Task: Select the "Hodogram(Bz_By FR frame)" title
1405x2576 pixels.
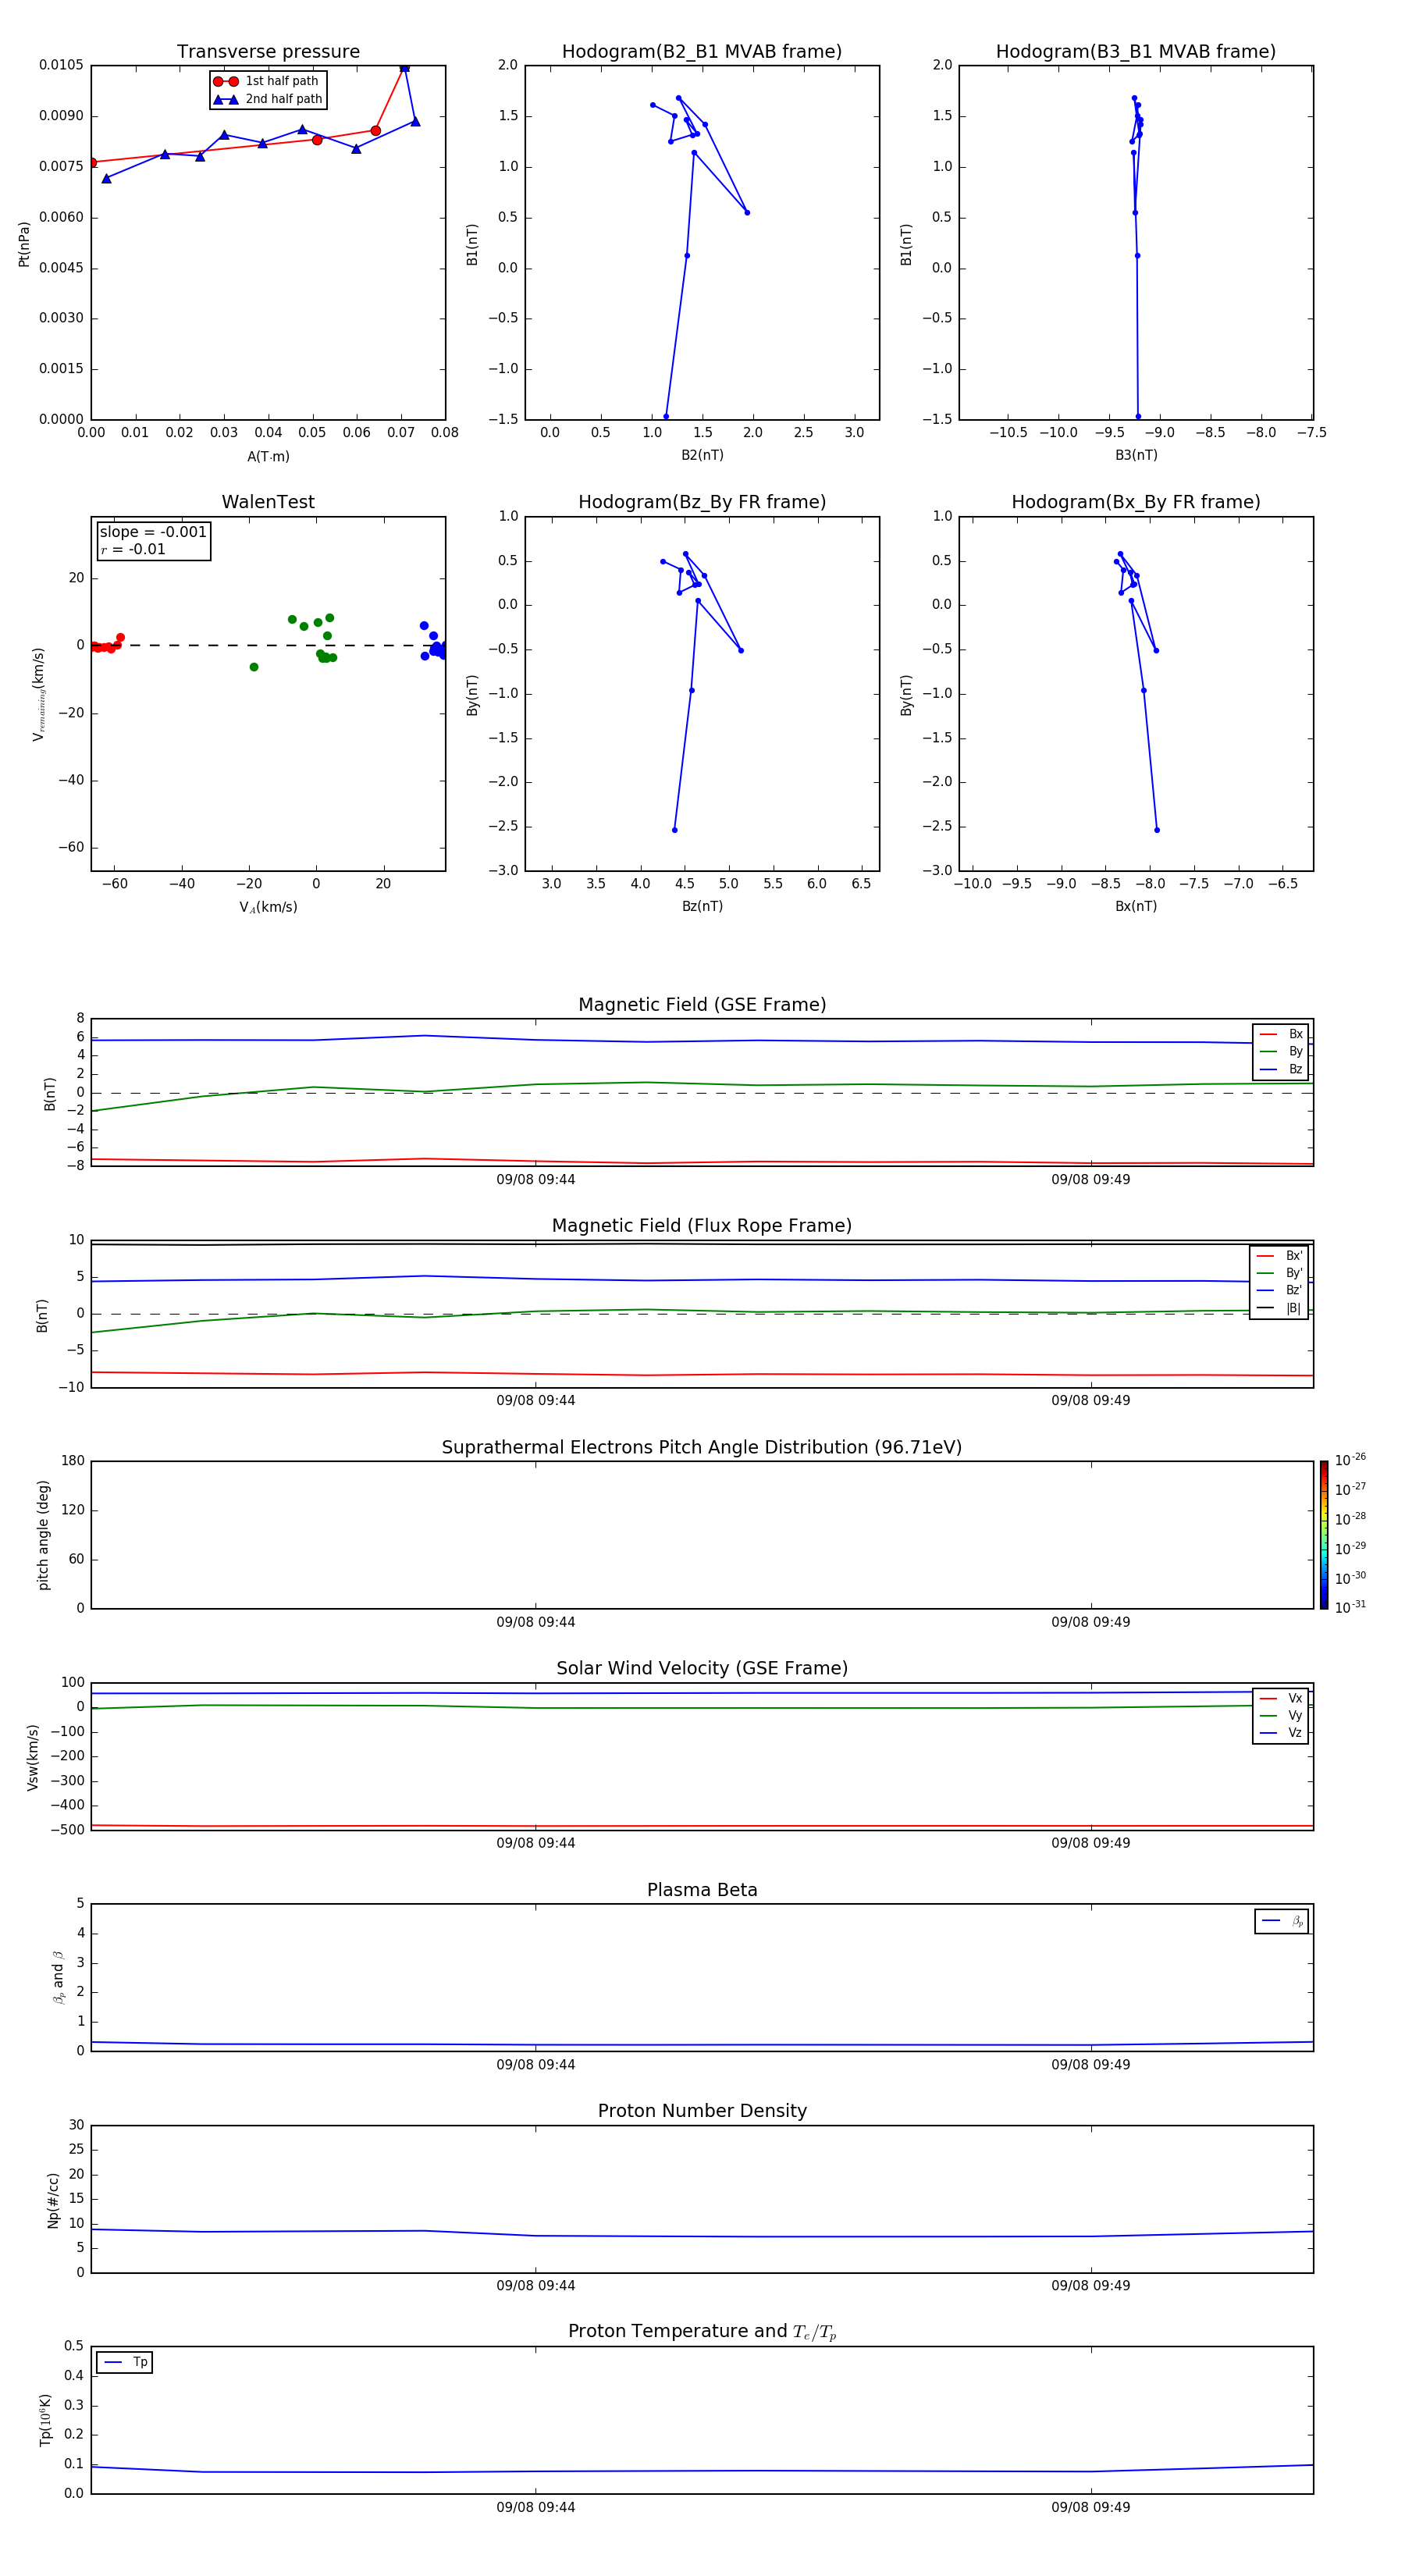Action: coord(702,502)
